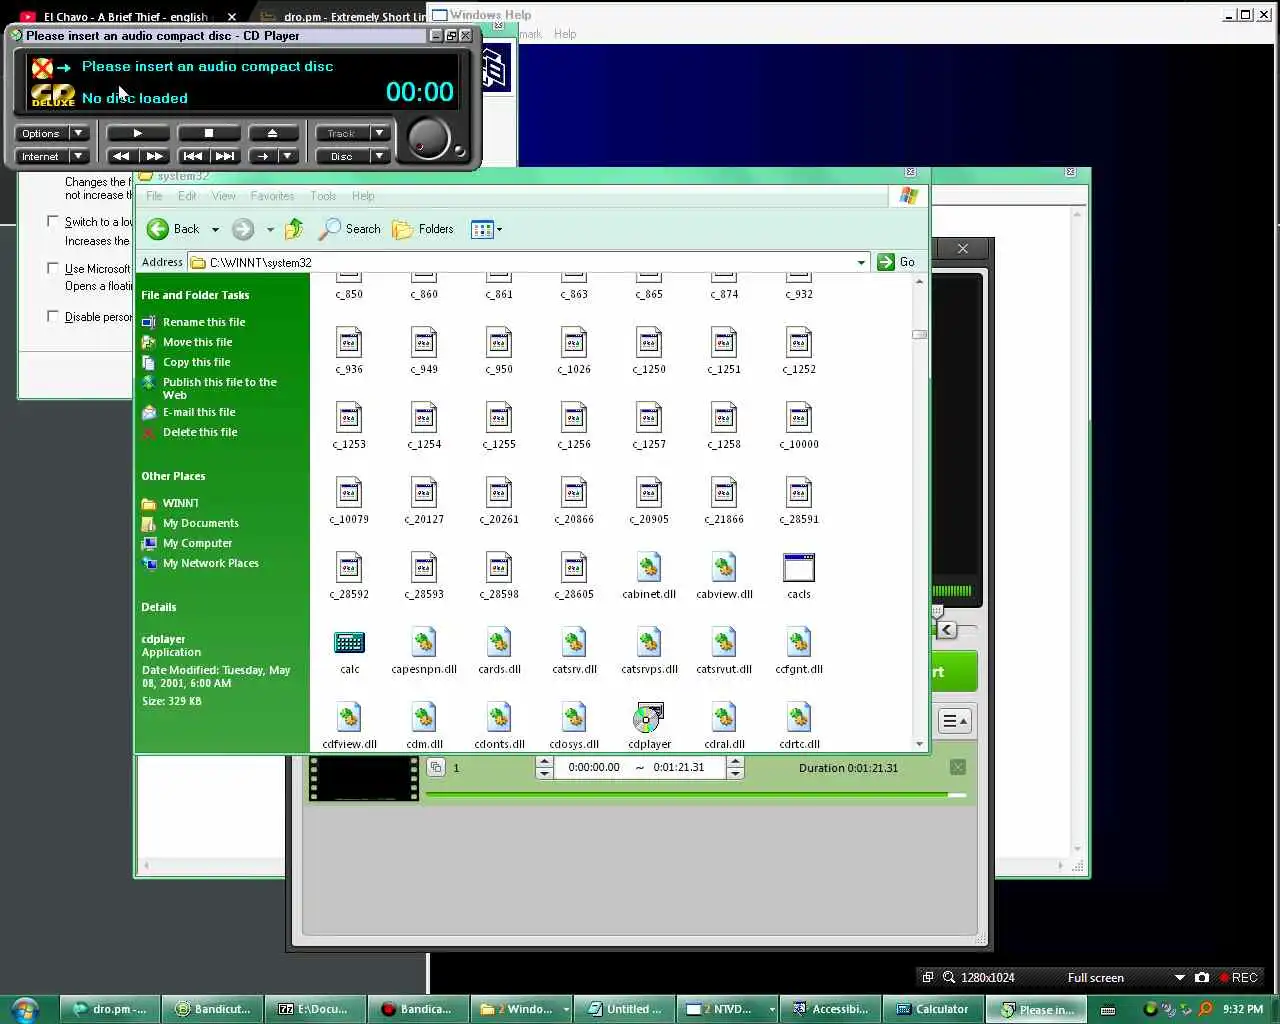Select the cabview.dll file icon
Viewport: 1280px width, 1024px height.
[724, 568]
